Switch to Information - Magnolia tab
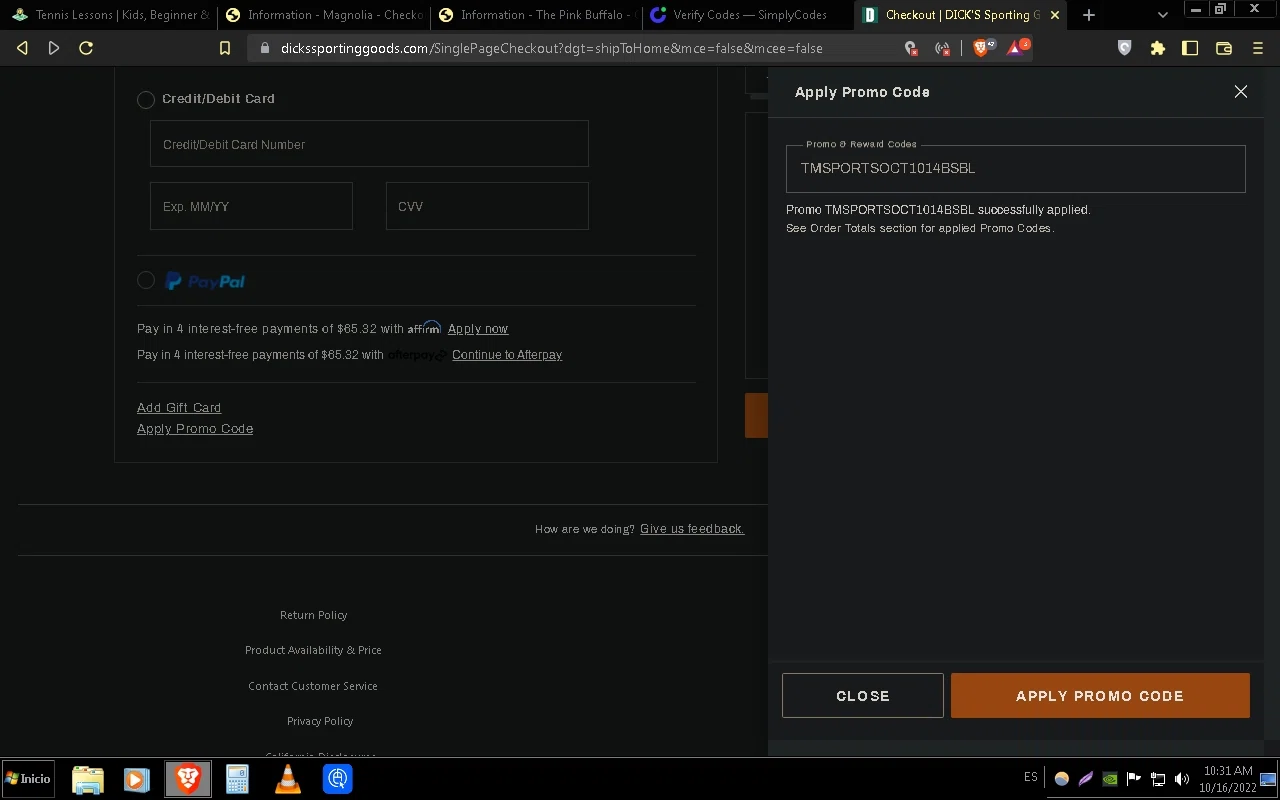1280x800 pixels. click(324, 15)
